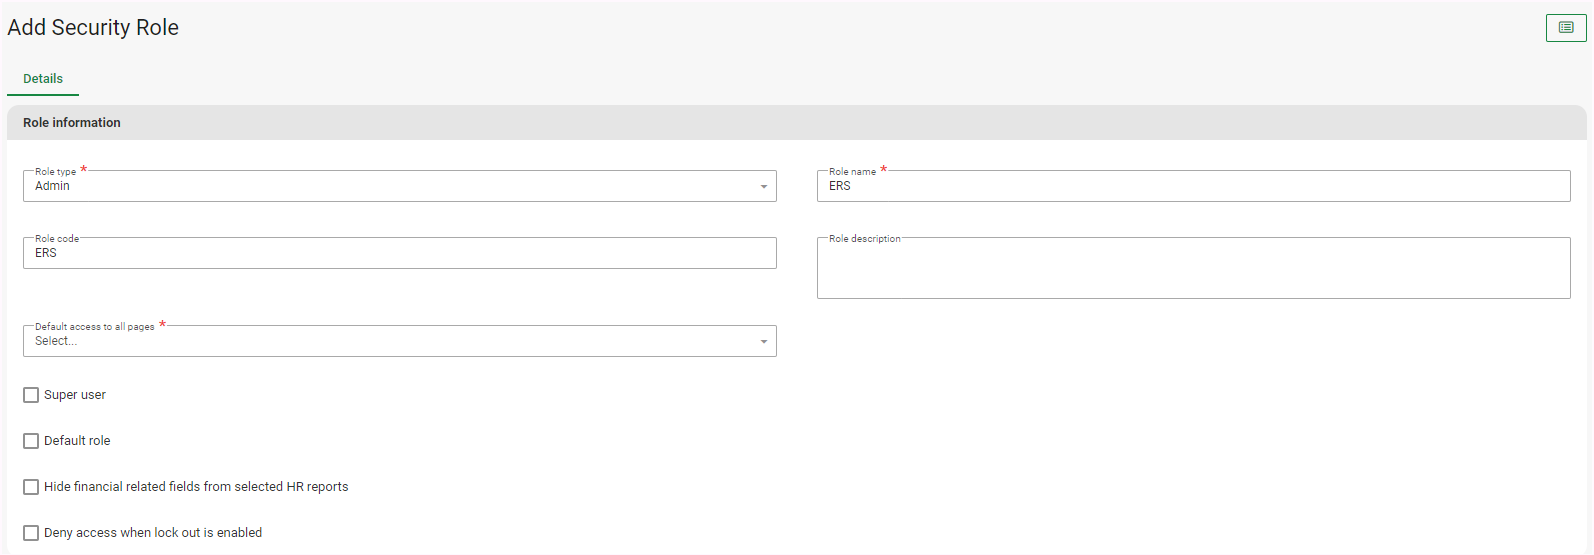
Task: Click the Super user label text
Action: click(75, 395)
